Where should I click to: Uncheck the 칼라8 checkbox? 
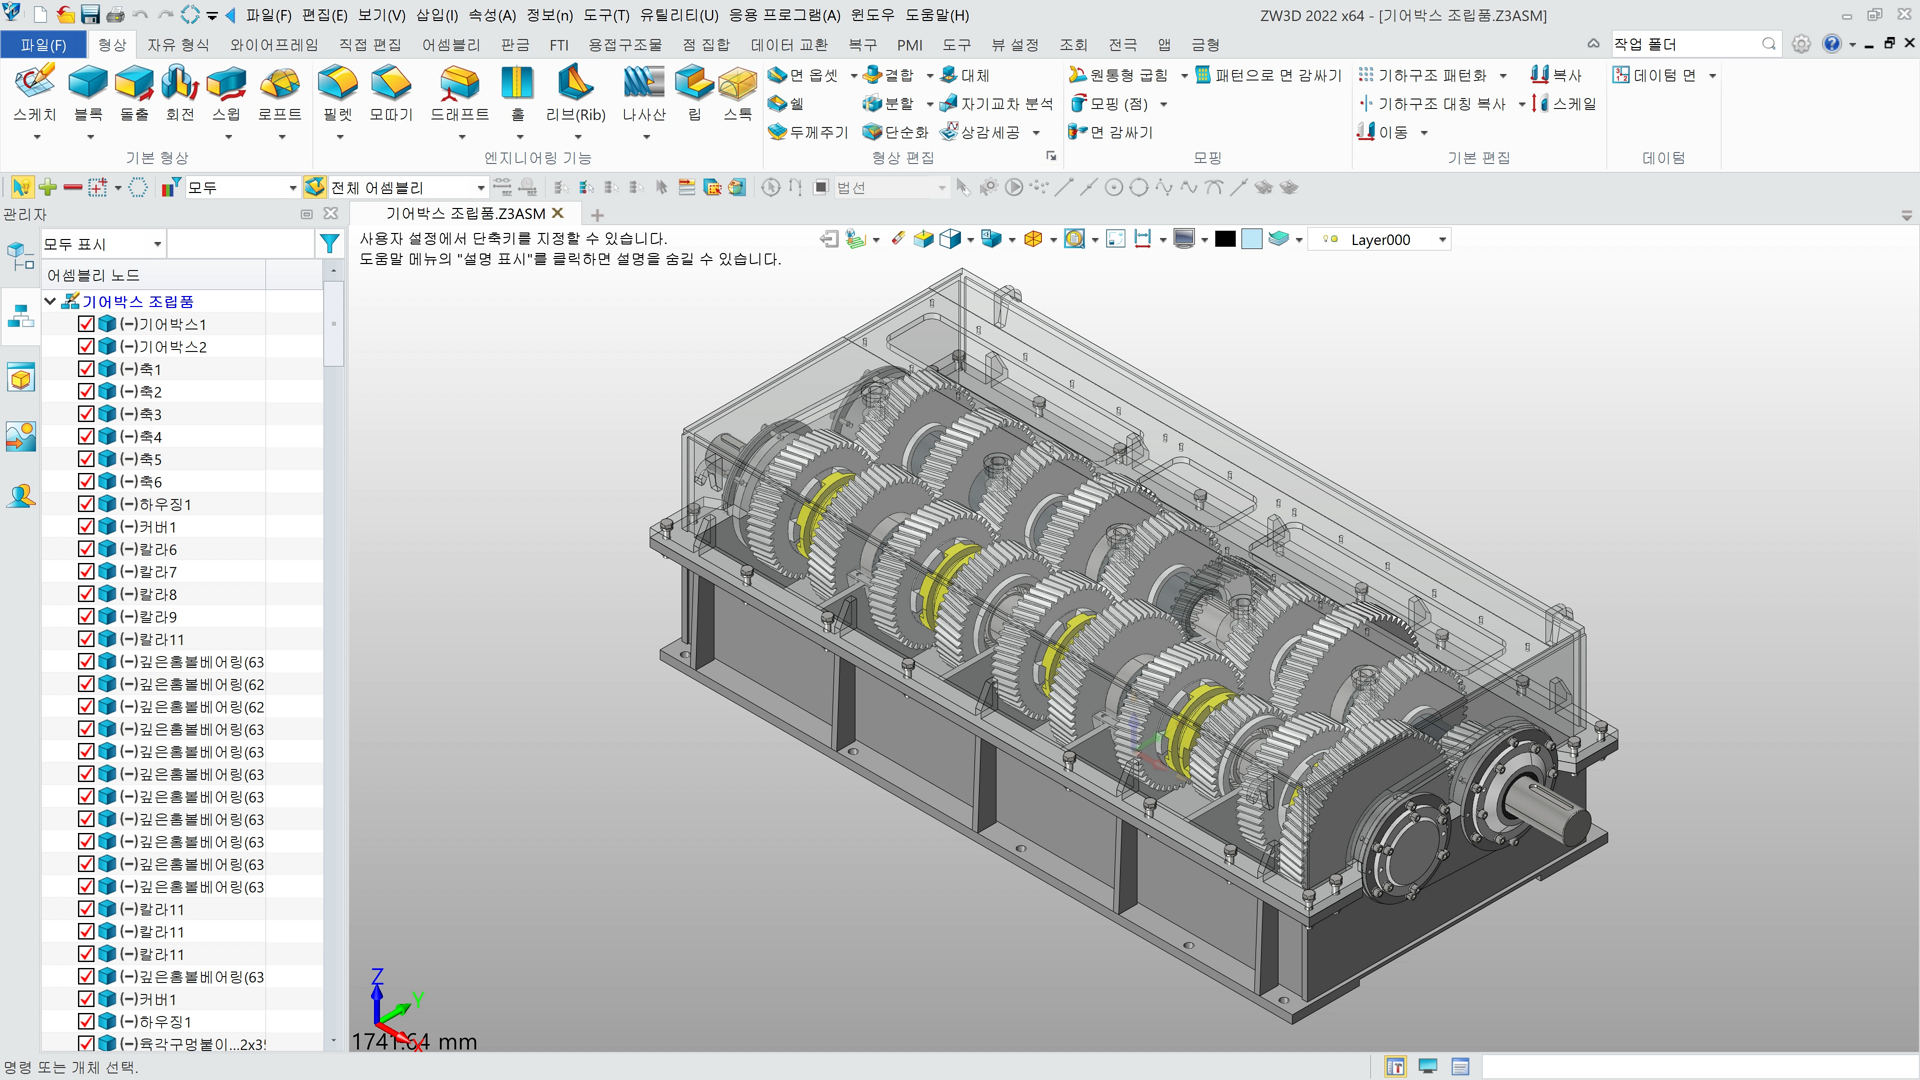coord(86,594)
